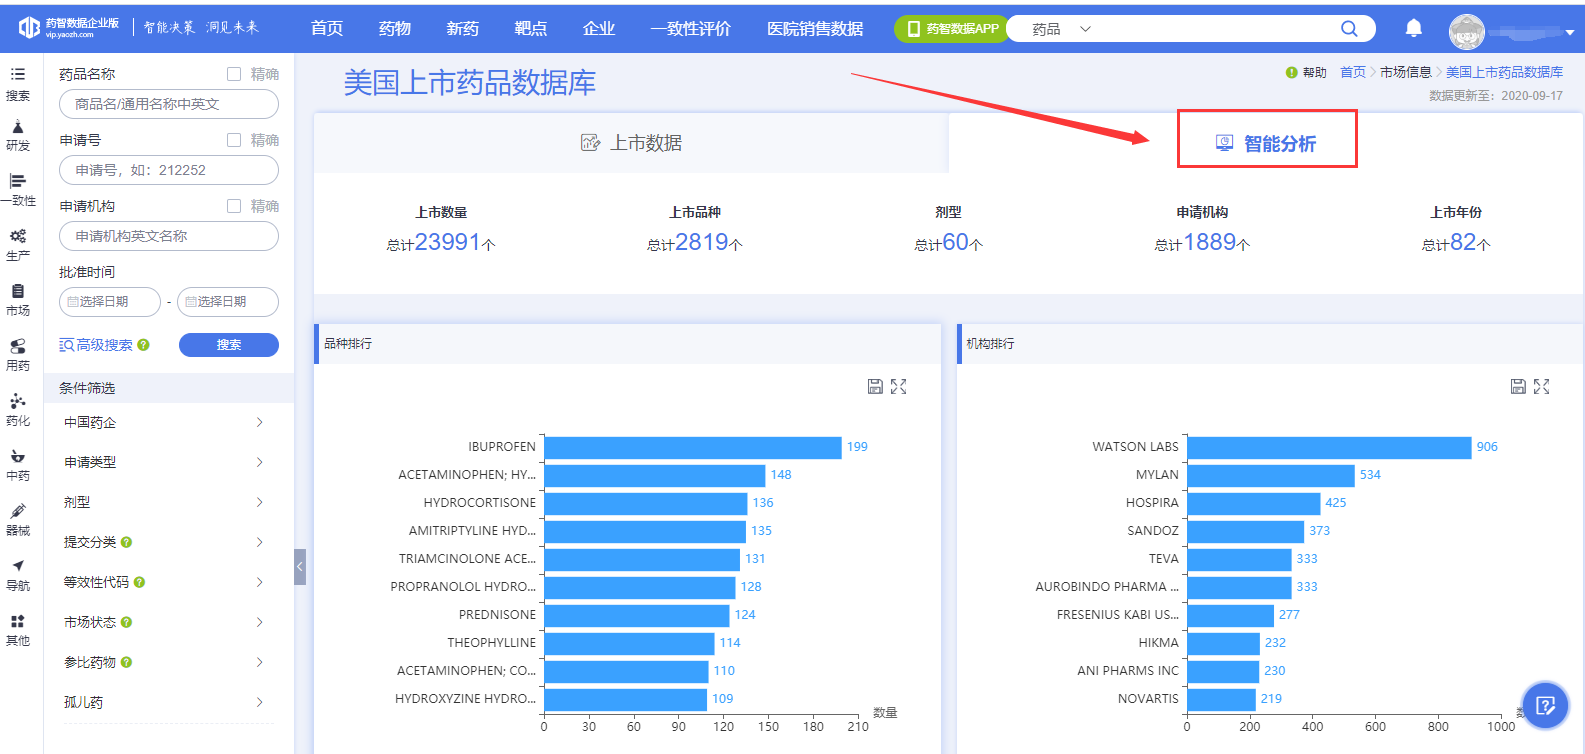Open the 一致性 sidebar section
This screenshot has width=1585, height=754.
tap(18, 191)
